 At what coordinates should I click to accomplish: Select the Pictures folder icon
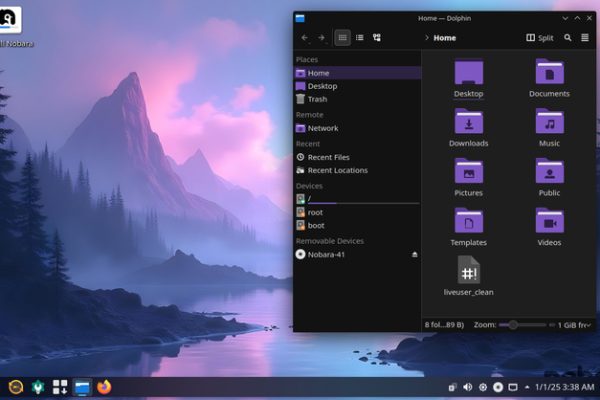469,178
